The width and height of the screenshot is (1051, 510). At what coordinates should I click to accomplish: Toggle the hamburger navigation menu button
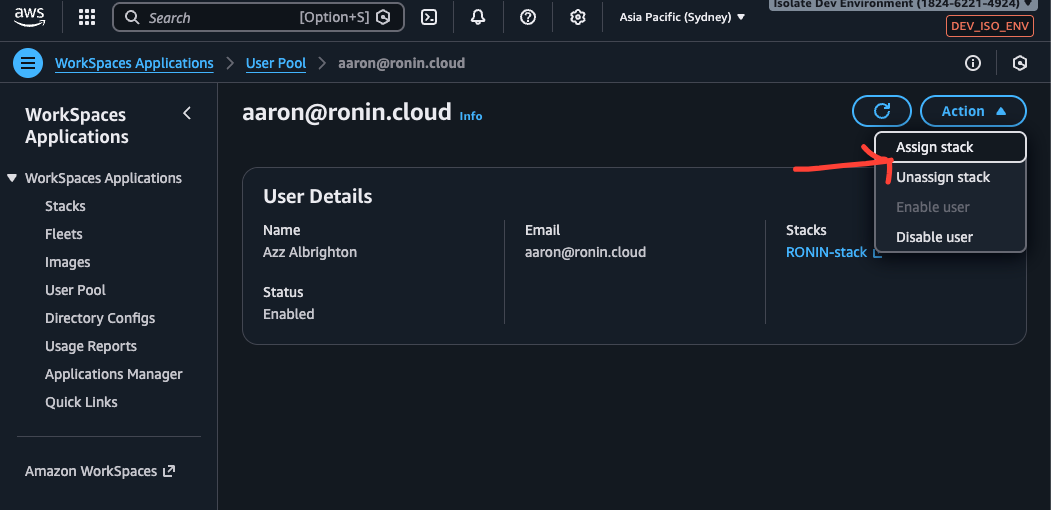27,64
